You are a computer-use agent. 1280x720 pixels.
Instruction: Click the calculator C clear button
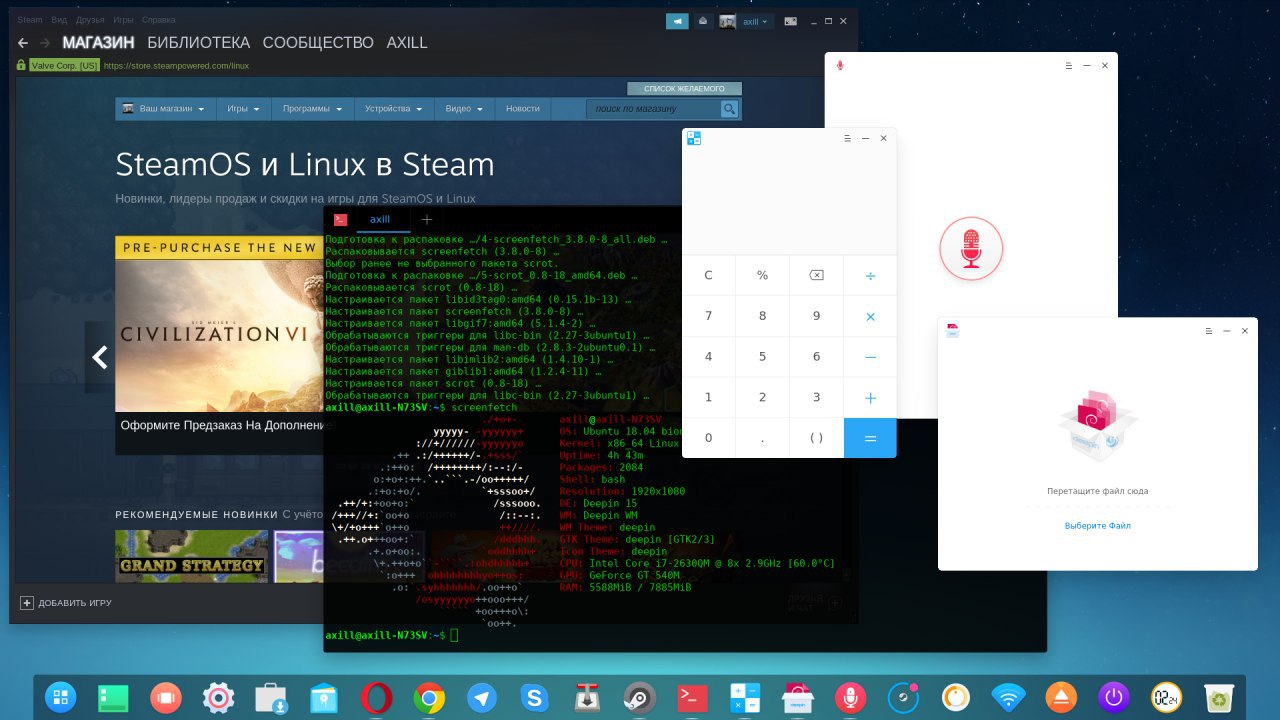click(x=708, y=275)
